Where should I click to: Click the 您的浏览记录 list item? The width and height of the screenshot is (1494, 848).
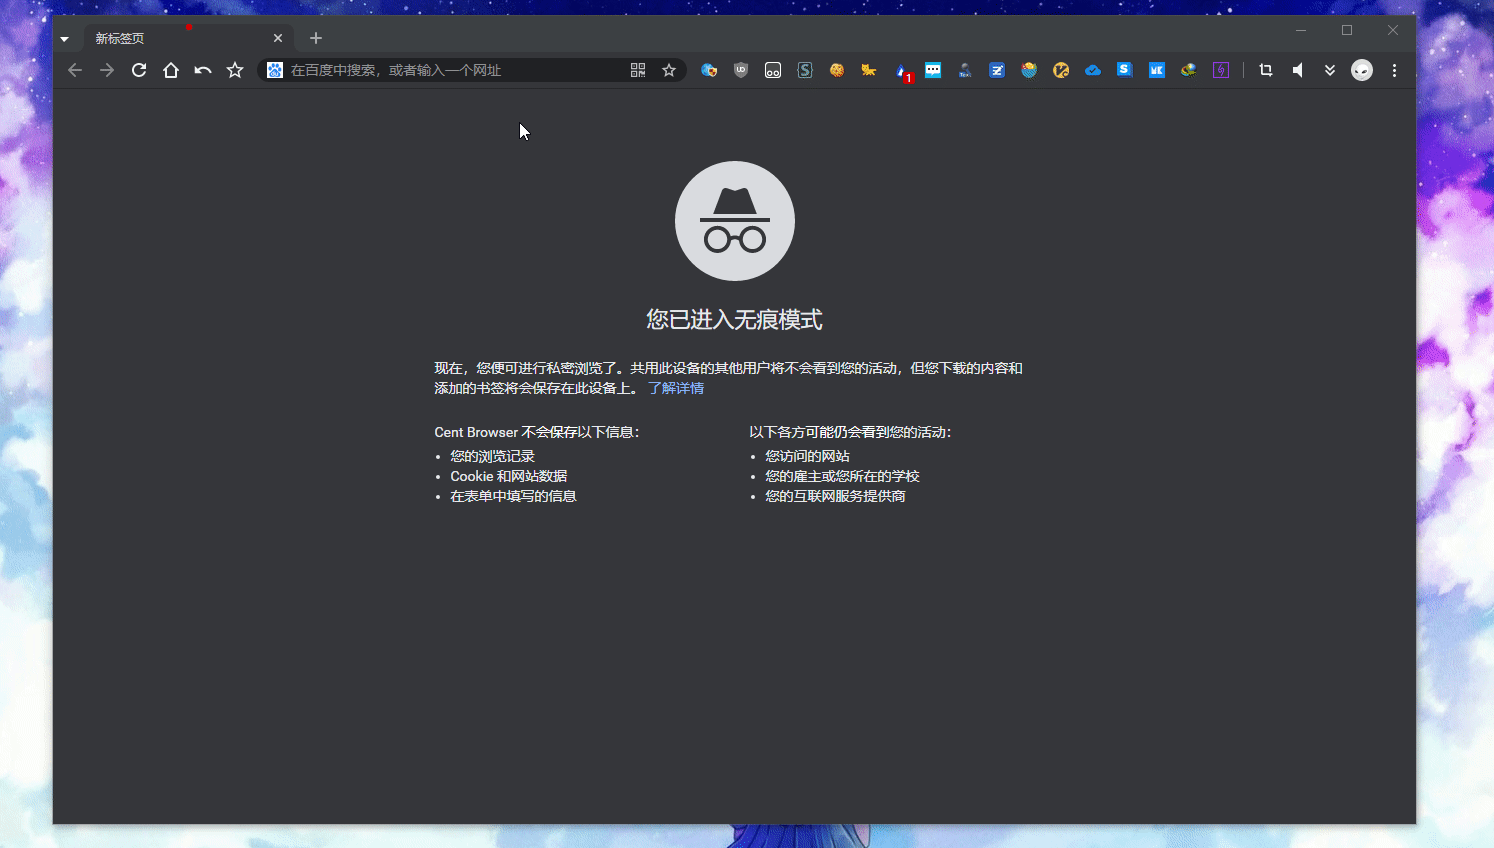[492, 456]
